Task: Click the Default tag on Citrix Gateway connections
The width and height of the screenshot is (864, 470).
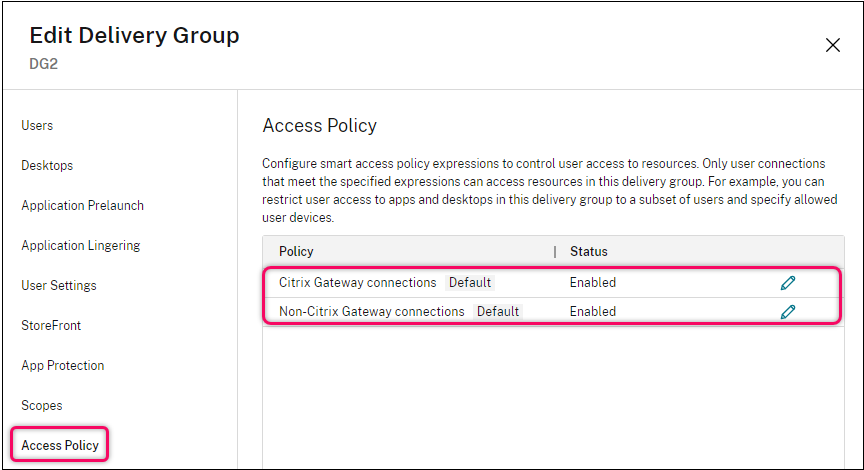Action: coord(470,283)
